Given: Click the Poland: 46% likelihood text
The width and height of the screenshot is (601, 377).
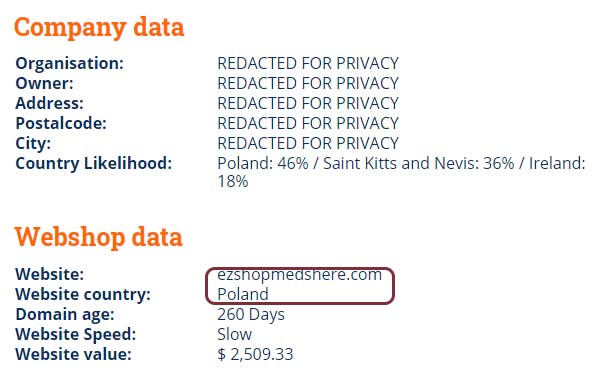Looking at the screenshot, I should click(x=263, y=163).
